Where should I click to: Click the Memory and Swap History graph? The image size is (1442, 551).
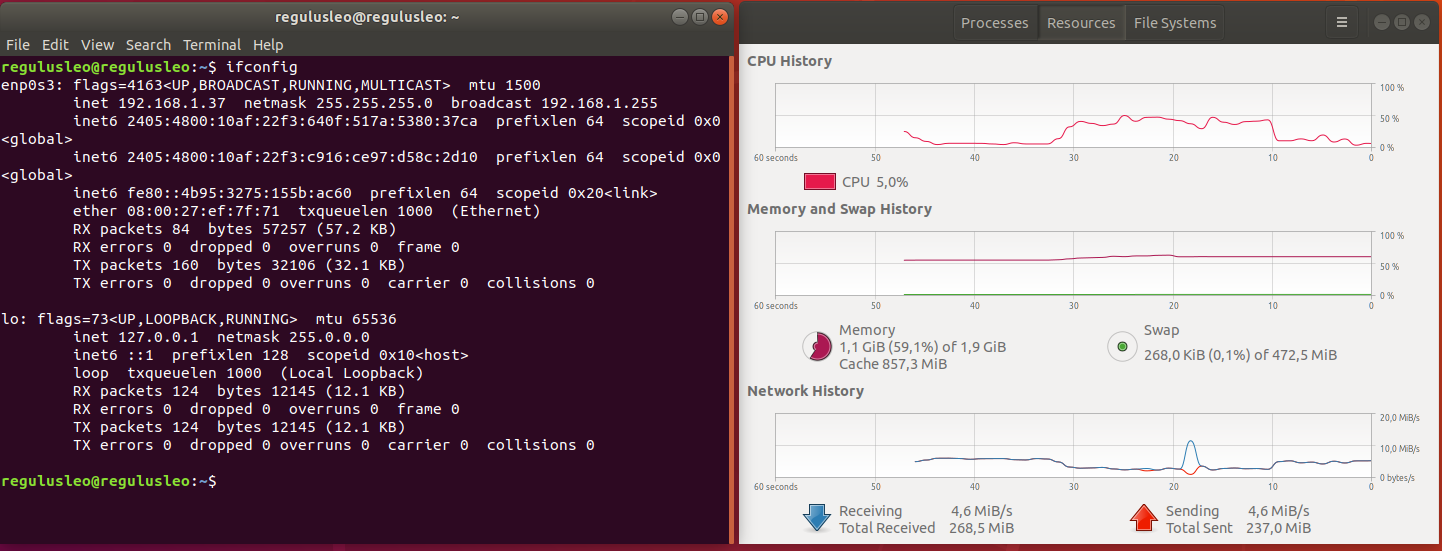click(x=1074, y=264)
